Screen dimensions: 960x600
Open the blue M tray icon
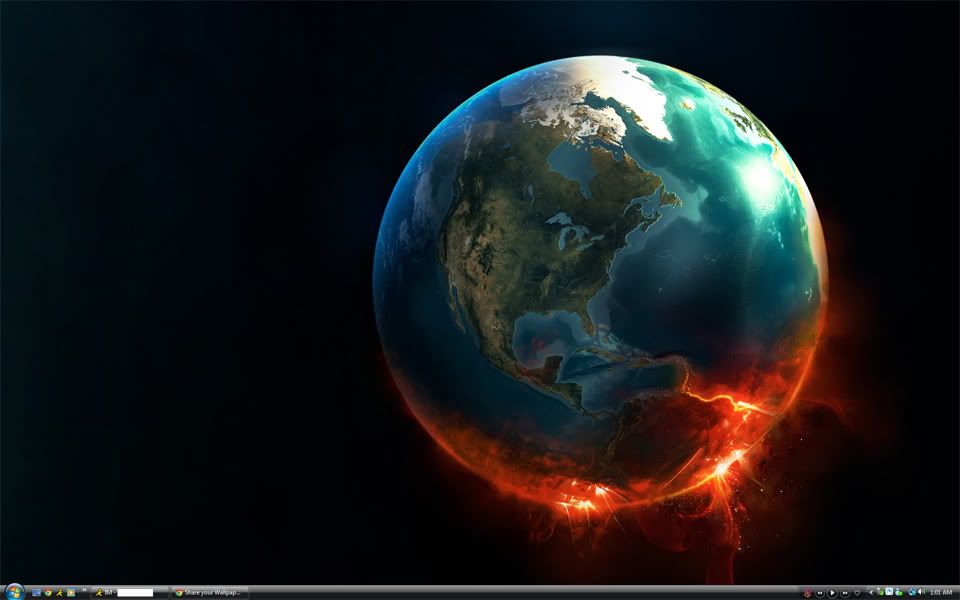click(890, 592)
